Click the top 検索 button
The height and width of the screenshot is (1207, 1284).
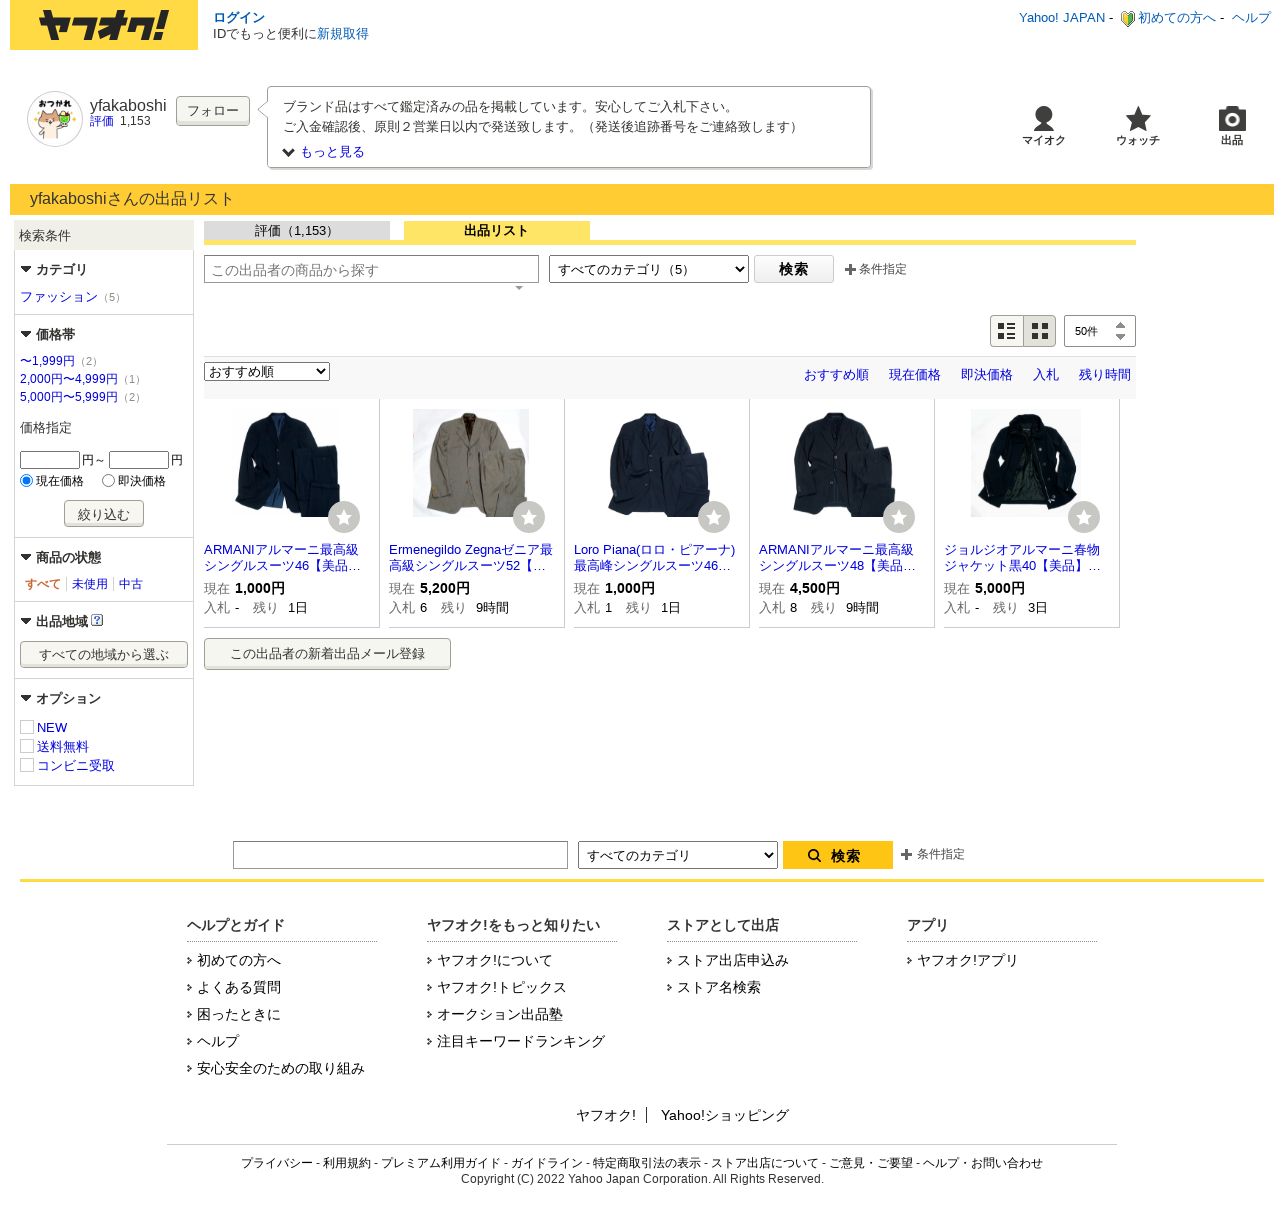click(x=794, y=269)
